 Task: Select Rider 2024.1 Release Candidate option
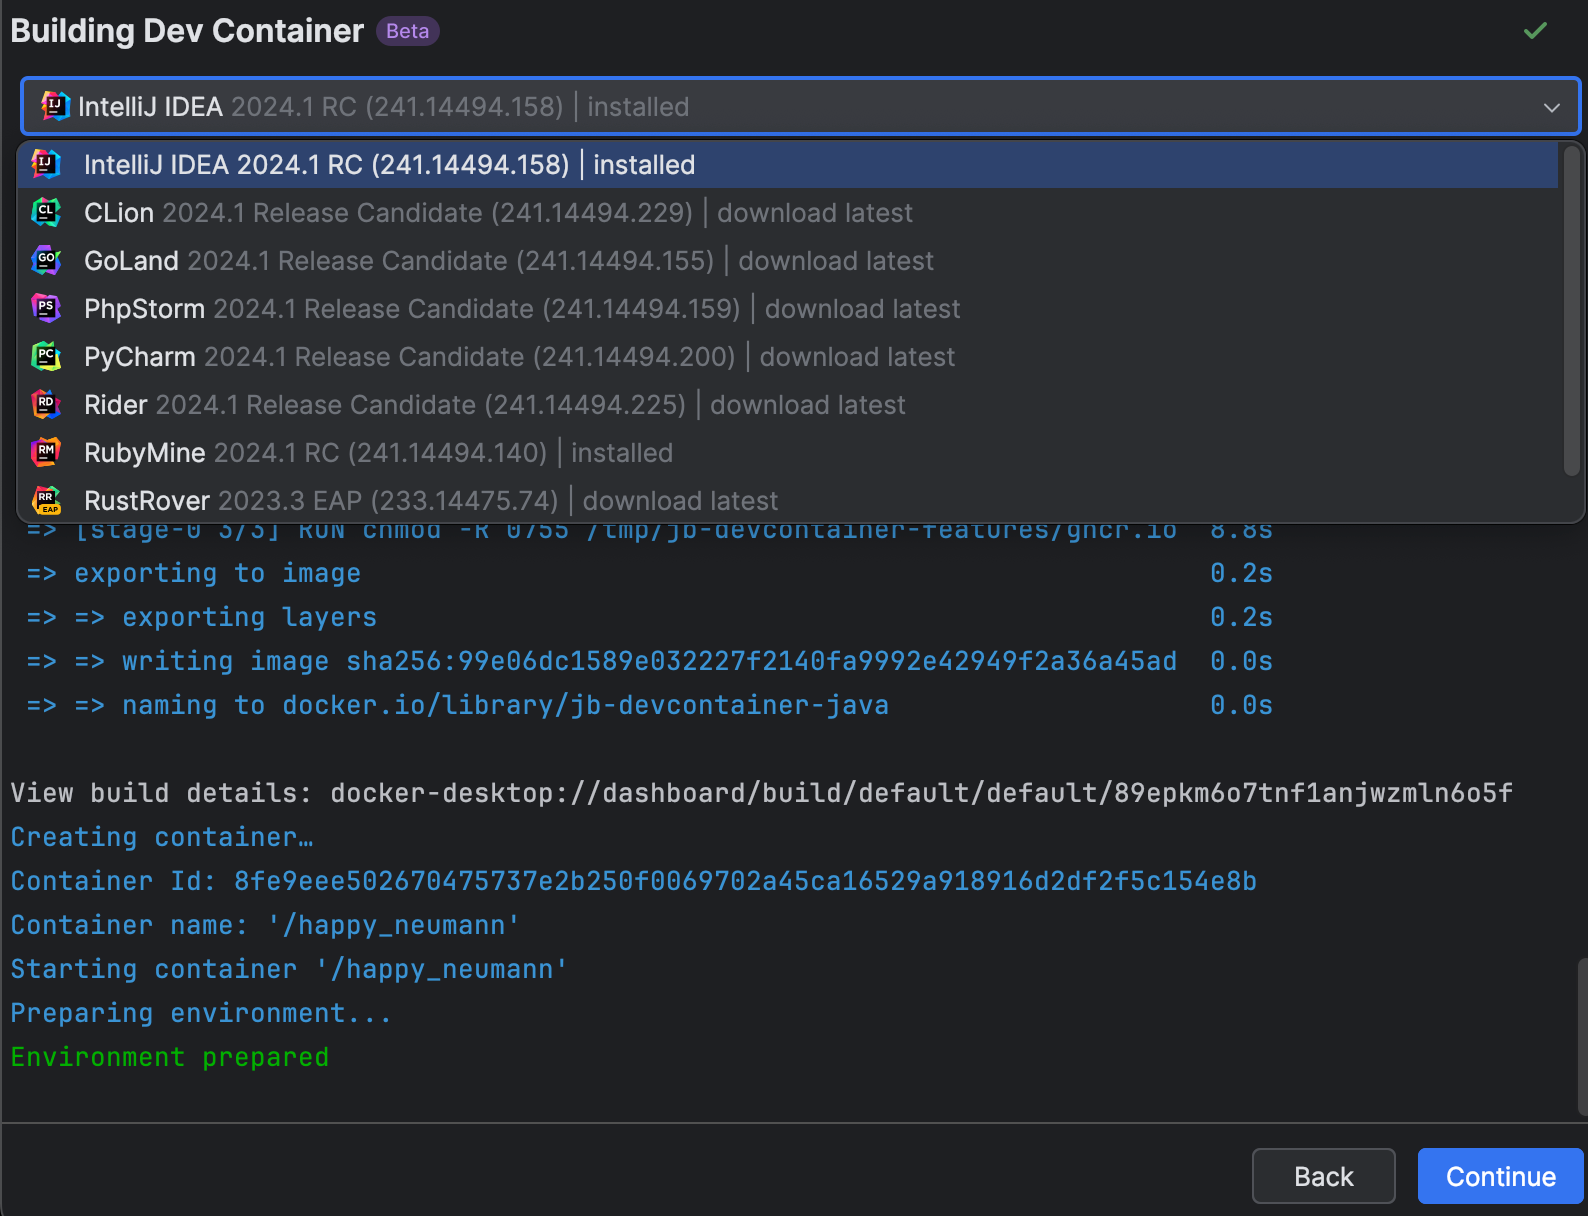coord(788,405)
